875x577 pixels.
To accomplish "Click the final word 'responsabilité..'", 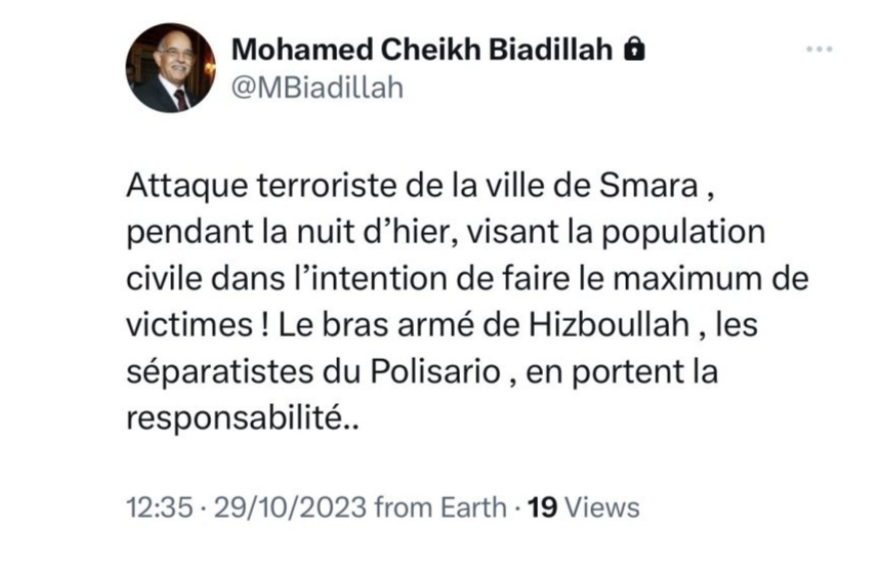I will [x=243, y=419].
